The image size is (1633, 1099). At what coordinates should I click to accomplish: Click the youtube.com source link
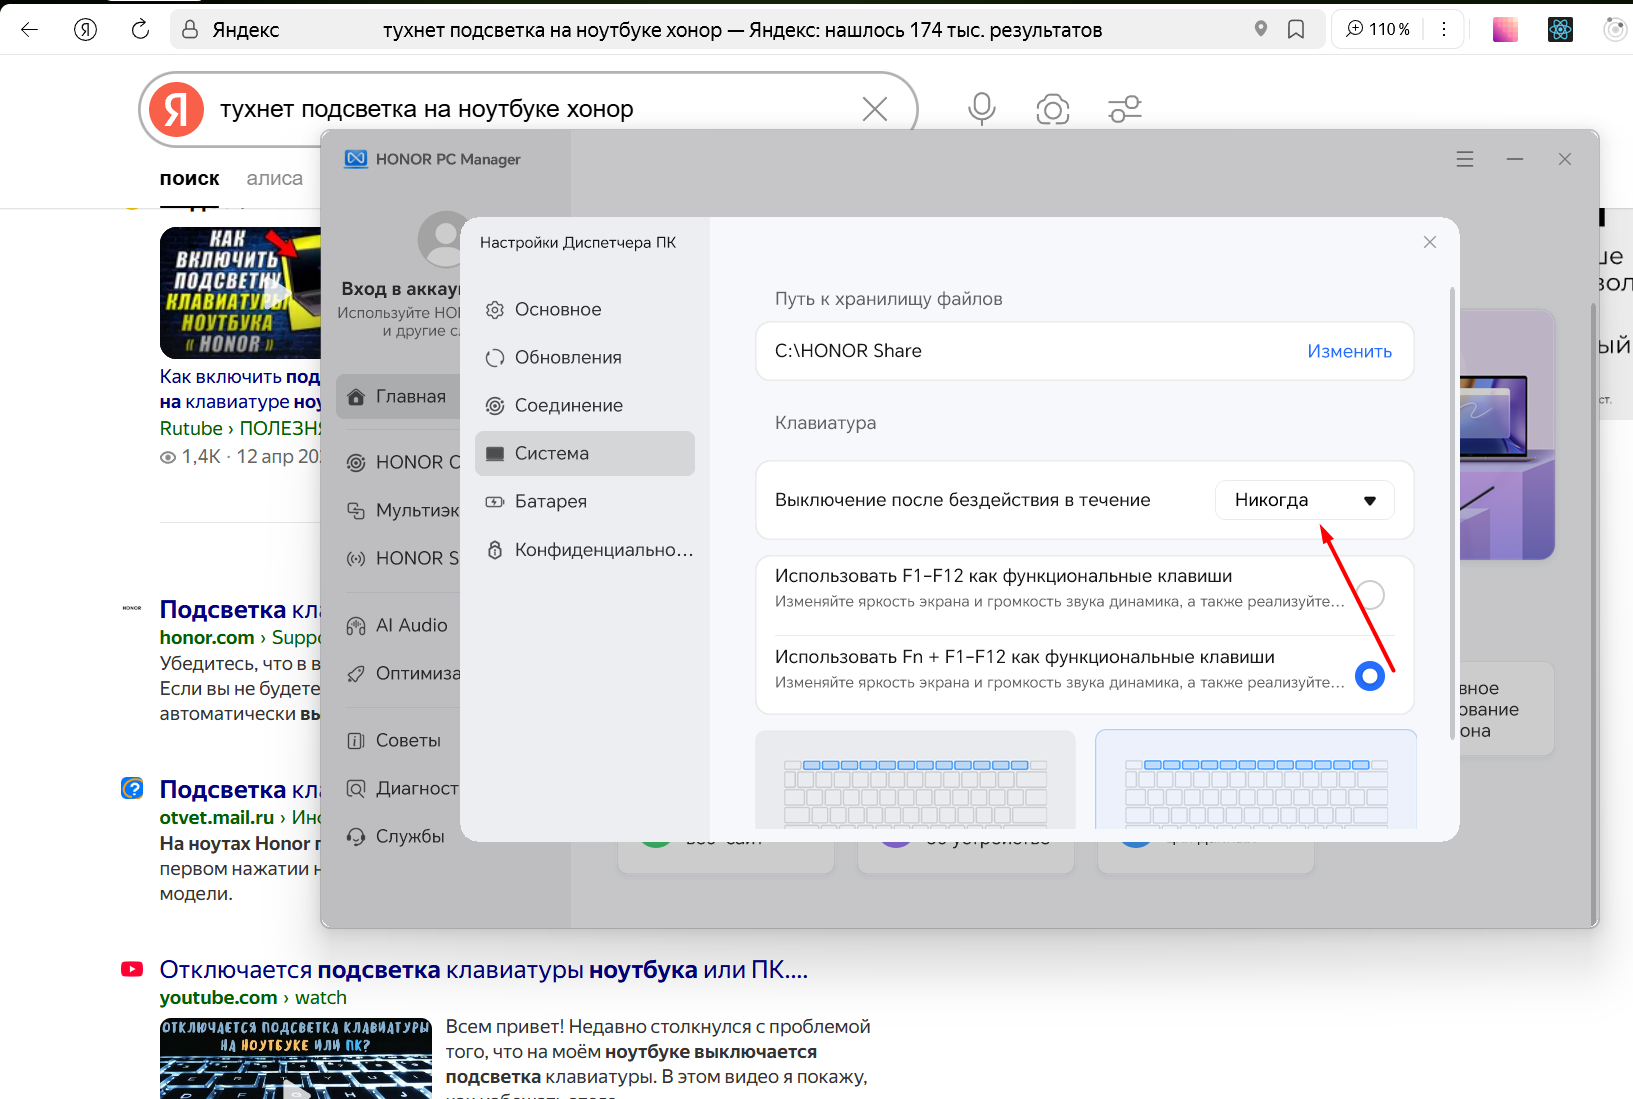tap(218, 998)
